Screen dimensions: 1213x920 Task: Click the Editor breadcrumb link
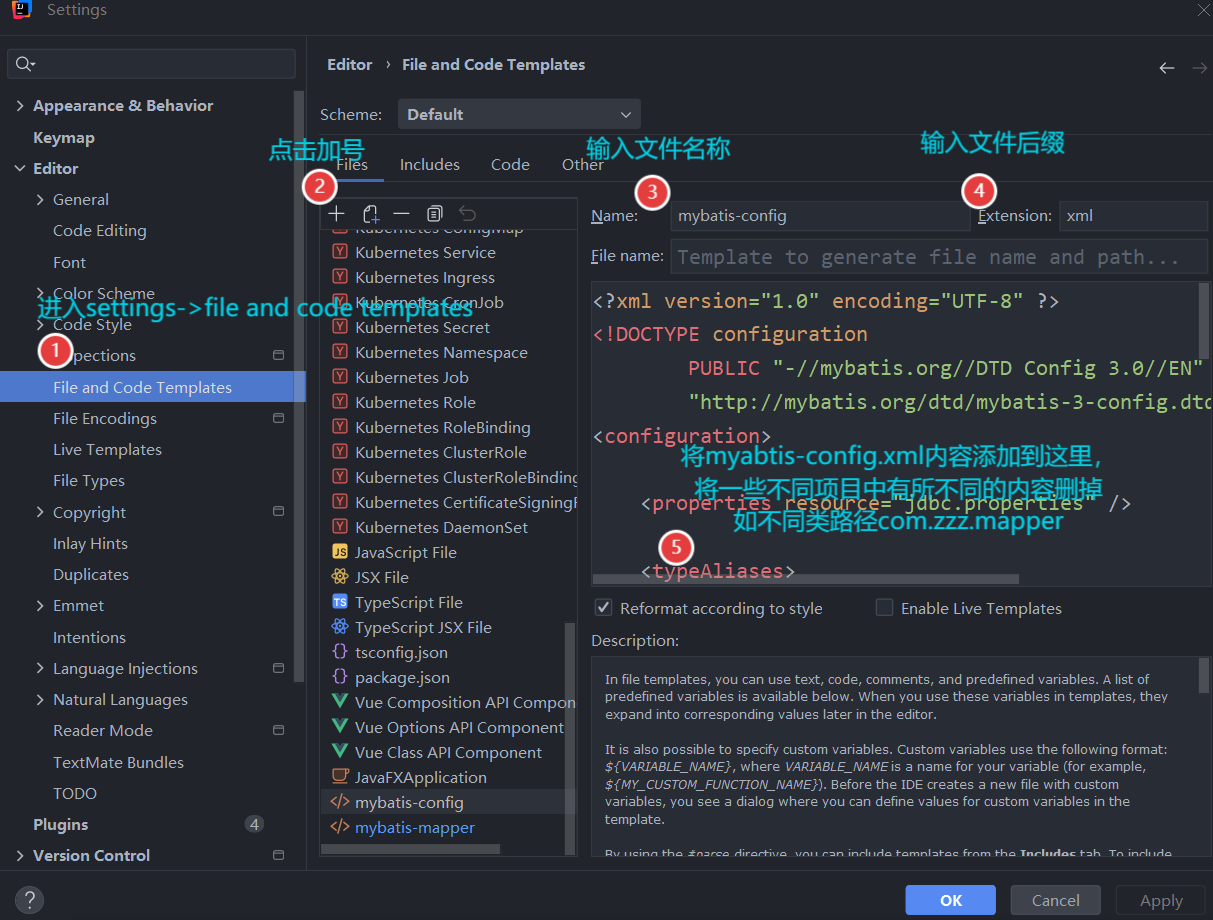pyautogui.click(x=349, y=64)
